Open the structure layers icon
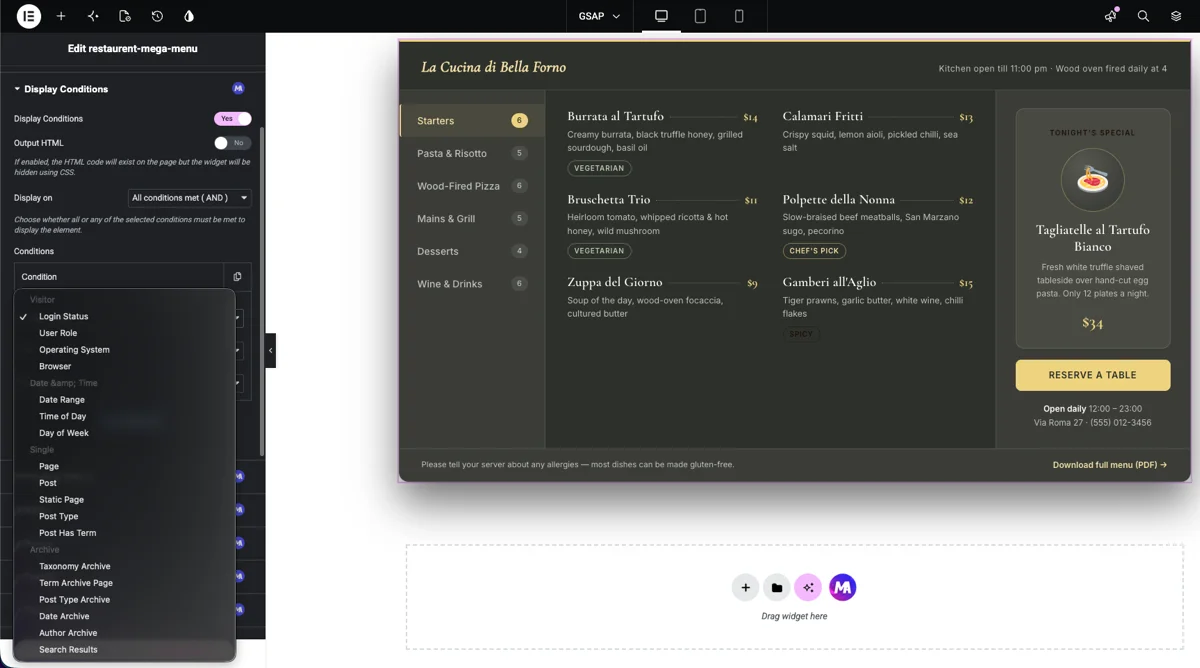 (x=1176, y=16)
